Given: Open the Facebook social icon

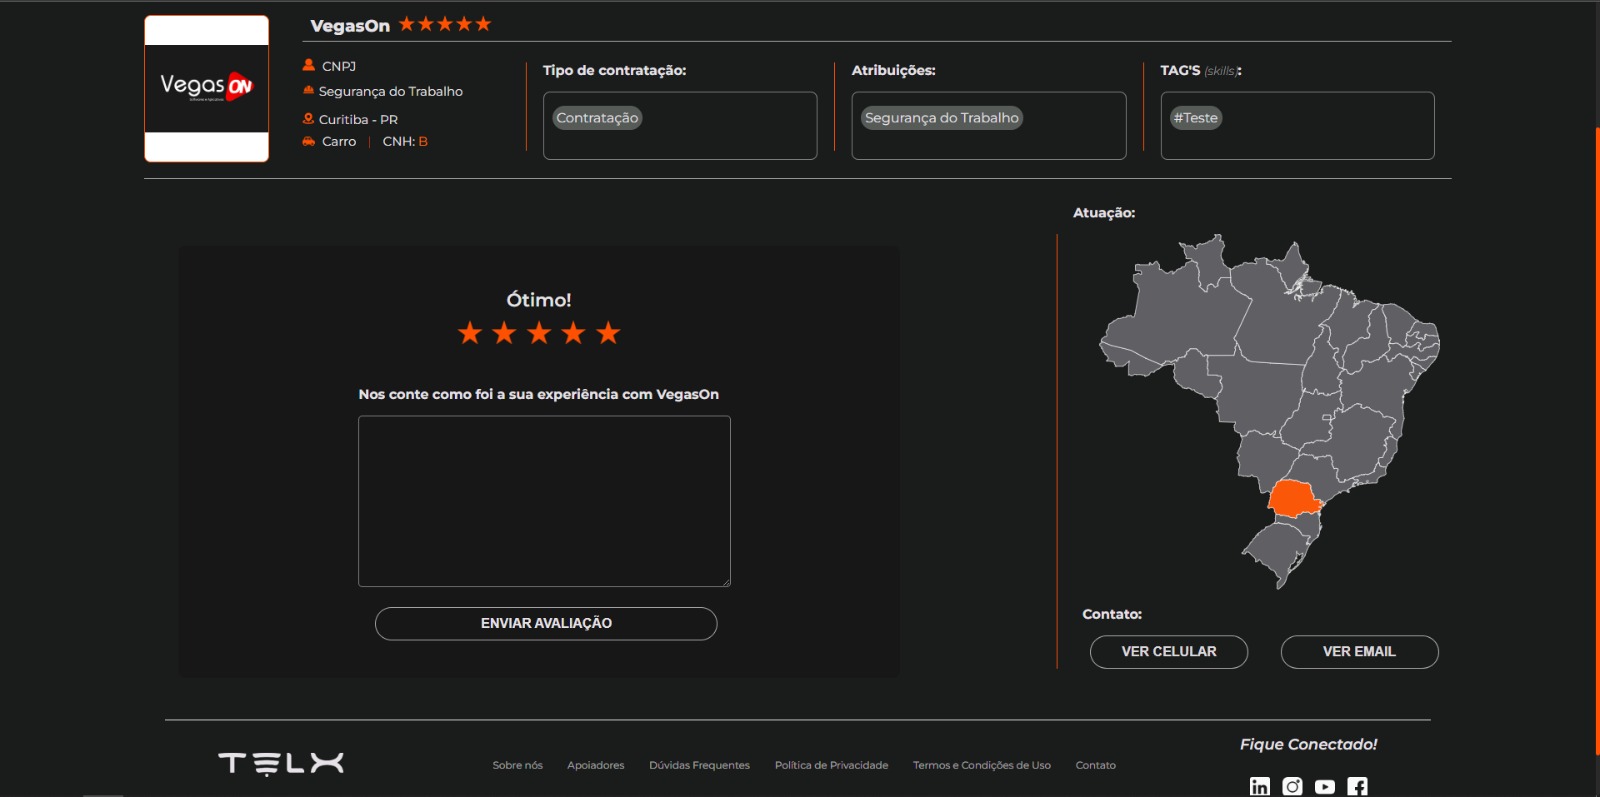Looking at the screenshot, I should pos(1357,786).
